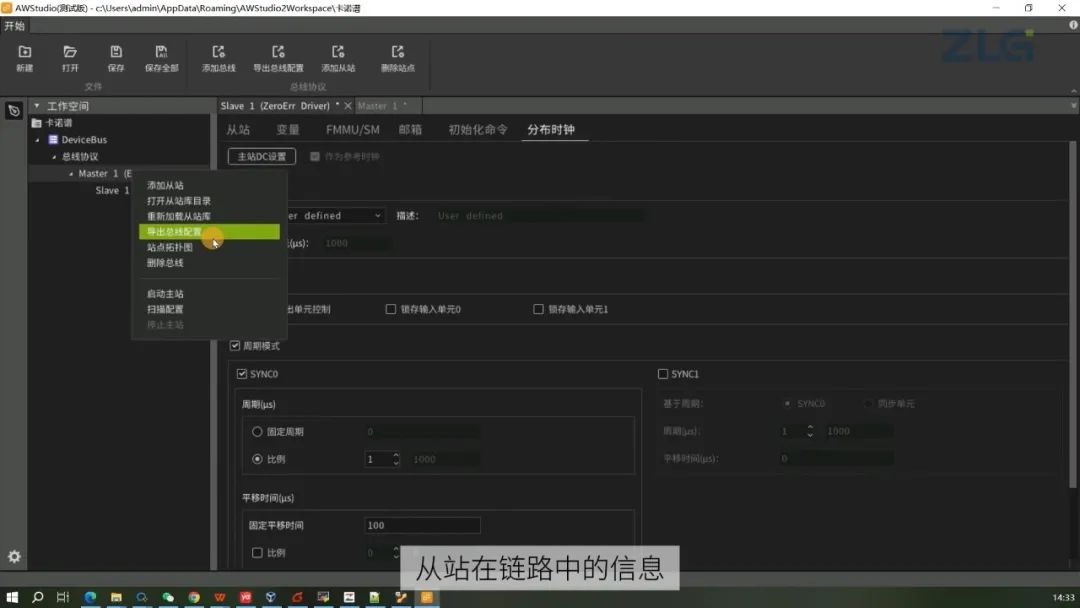Screen dimensions: 1080x608
Task: Switch to the 变量 tab
Action: pyautogui.click(x=288, y=129)
